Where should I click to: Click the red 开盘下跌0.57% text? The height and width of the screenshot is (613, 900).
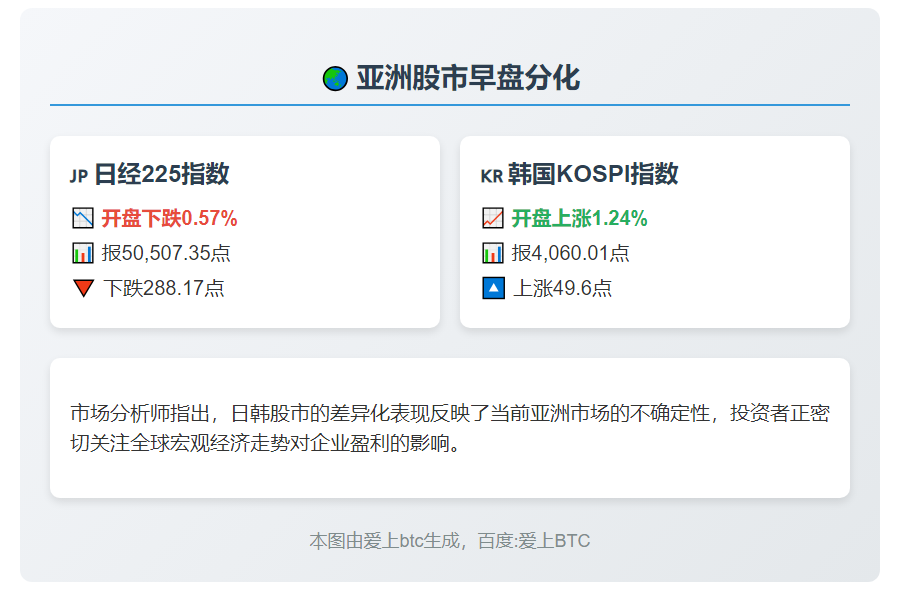(x=169, y=218)
